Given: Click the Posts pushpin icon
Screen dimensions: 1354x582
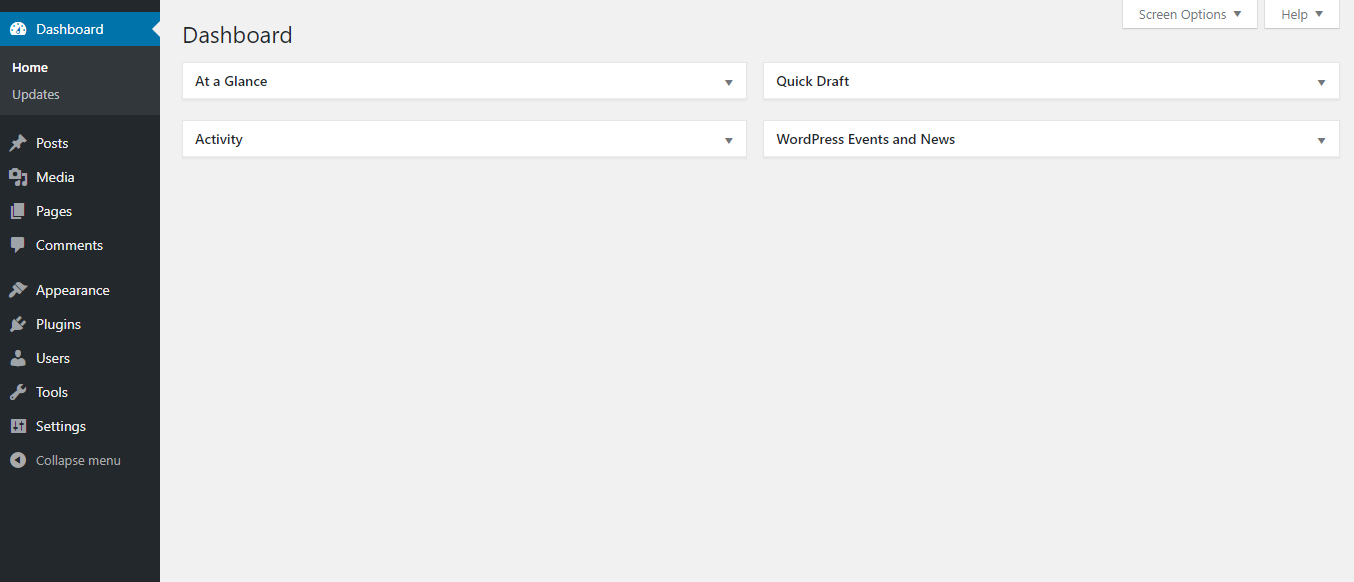Looking at the screenshot, I should coord(18,143).
